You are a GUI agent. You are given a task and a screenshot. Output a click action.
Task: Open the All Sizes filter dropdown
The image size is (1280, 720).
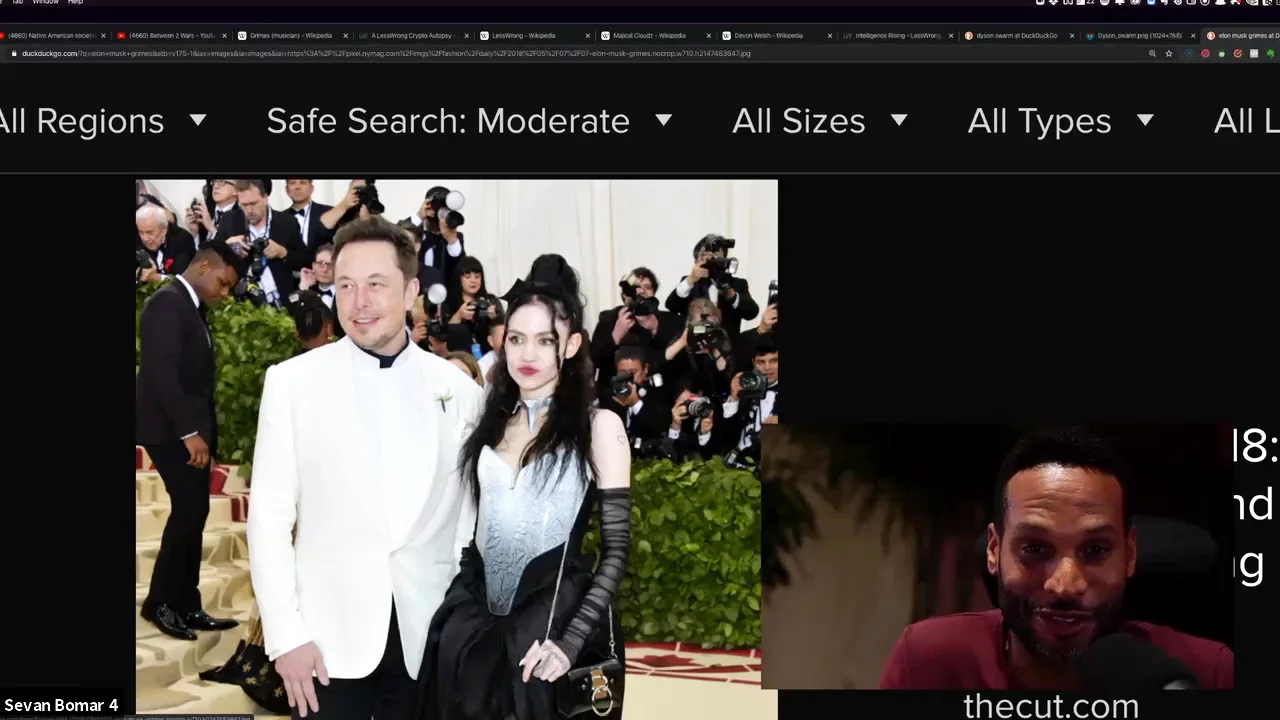click(x=819, y=121)
